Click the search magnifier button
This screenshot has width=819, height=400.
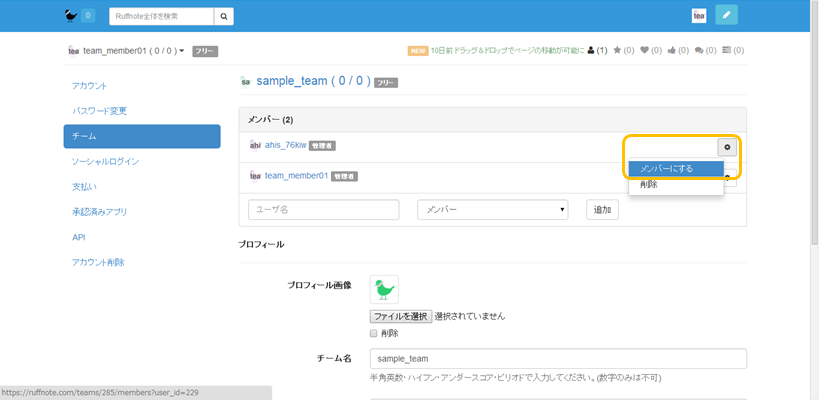tap(224, 16)
